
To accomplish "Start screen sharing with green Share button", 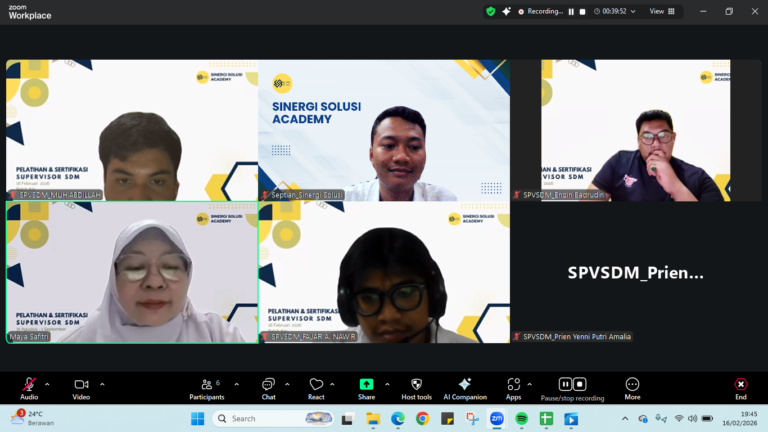I will coord(366,385).
